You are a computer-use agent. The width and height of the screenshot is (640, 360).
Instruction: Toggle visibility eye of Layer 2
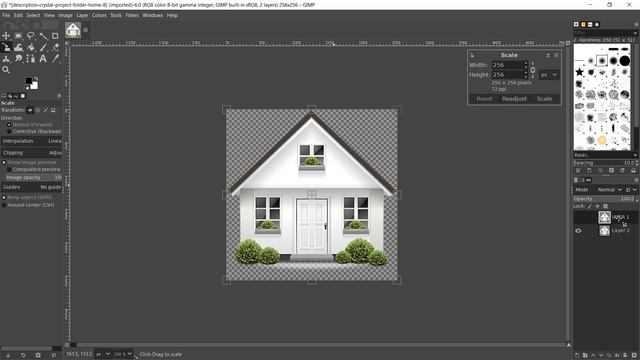point(578,231)
